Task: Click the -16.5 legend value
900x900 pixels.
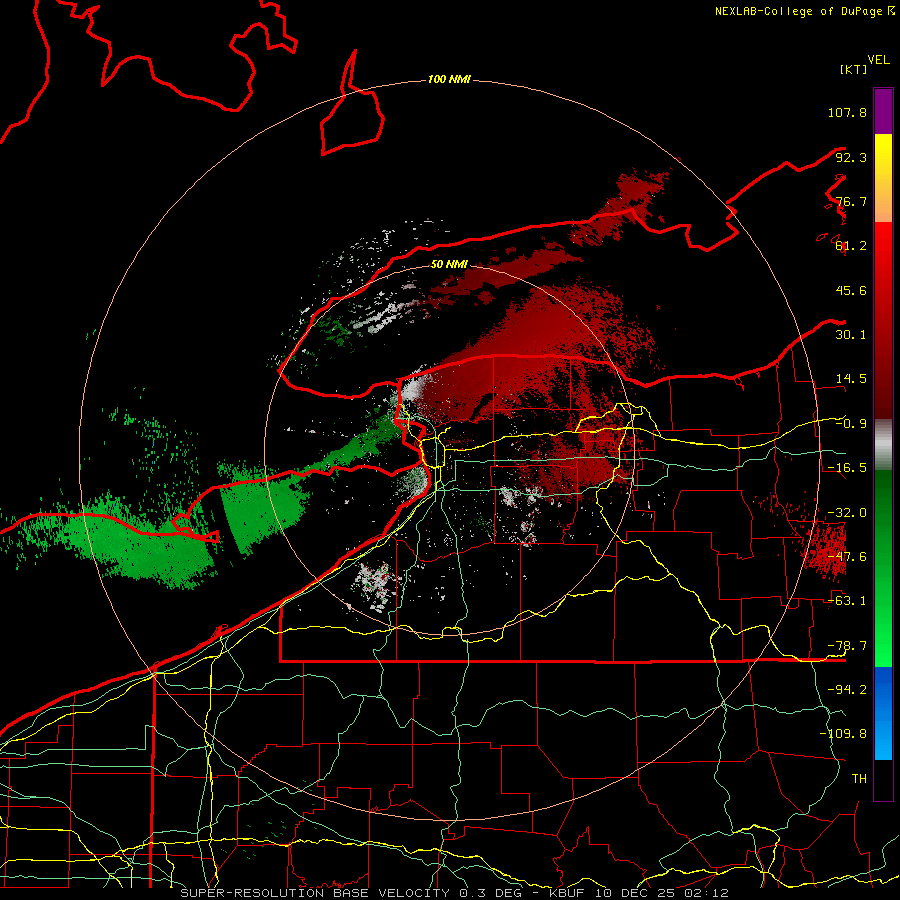Action: pyautogui.click(x=847, y=468)
